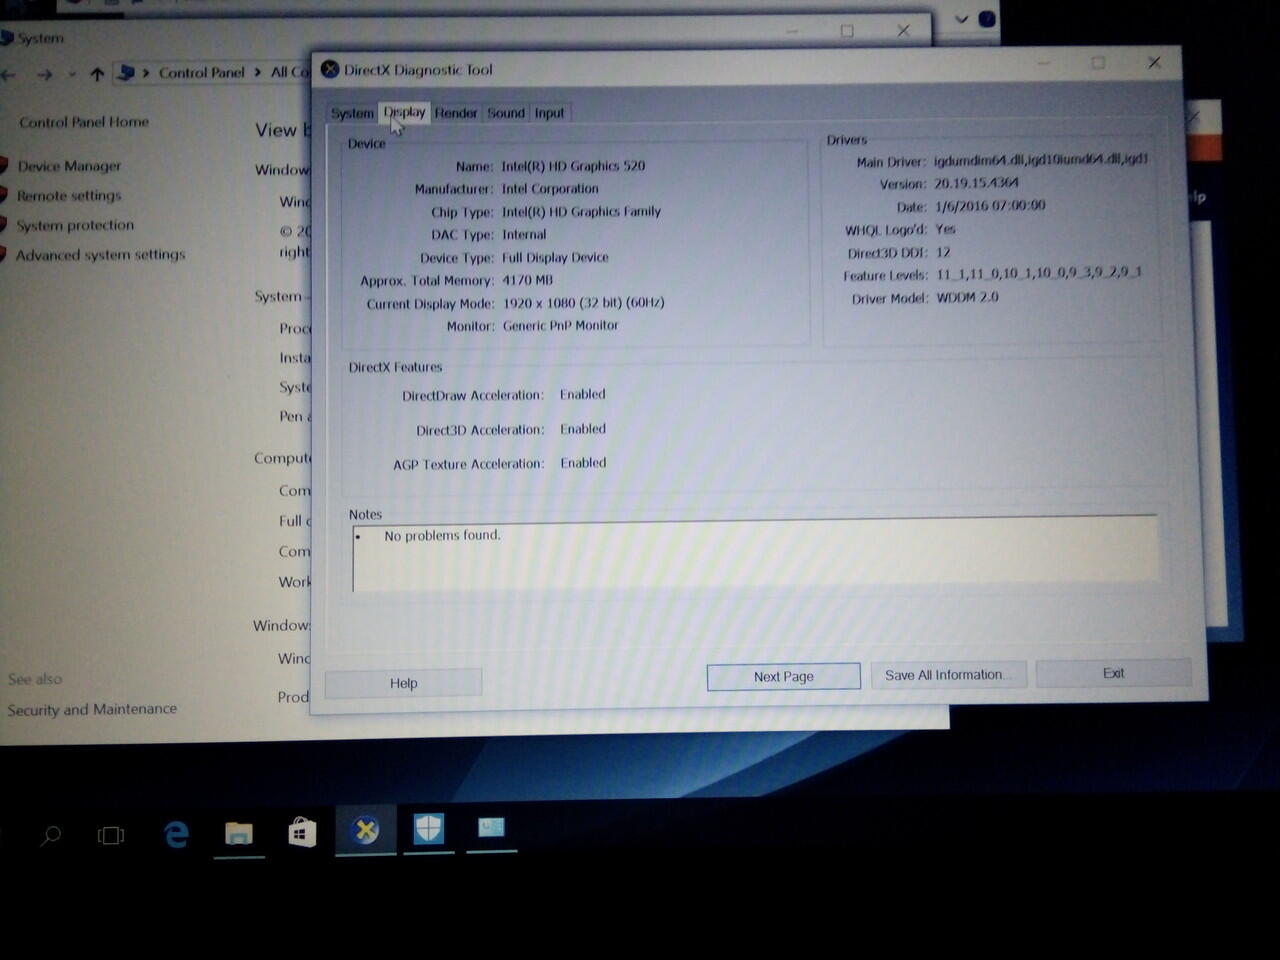The image size is (1280, 960).
Task: Go to Control Panel Home
Action: (84, 122)
